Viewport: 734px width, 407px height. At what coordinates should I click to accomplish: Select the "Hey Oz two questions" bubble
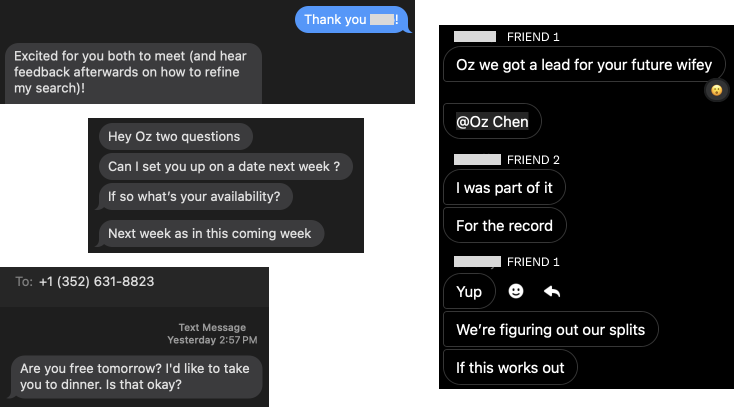coord(175,137)
